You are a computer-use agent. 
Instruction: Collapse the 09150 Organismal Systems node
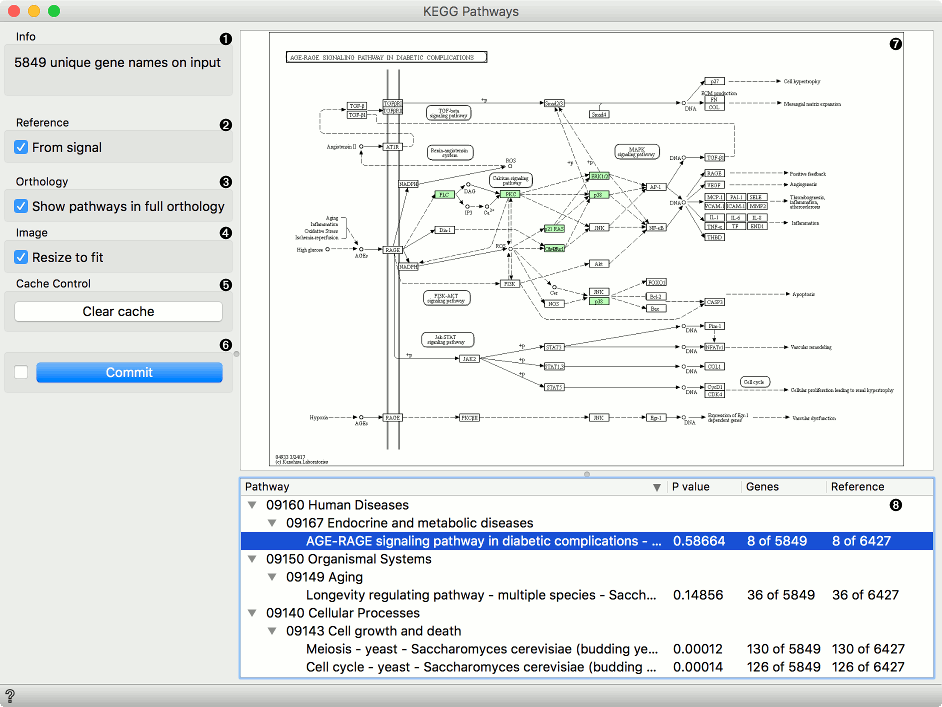point(252,559)
